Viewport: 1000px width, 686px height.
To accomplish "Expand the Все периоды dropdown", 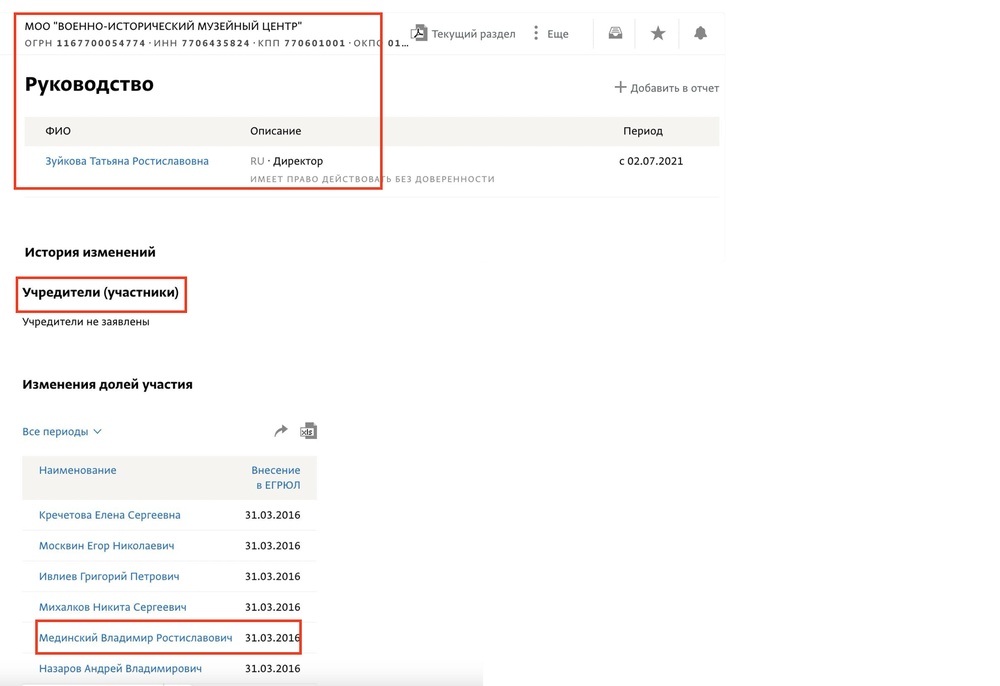I will point(62,432).
